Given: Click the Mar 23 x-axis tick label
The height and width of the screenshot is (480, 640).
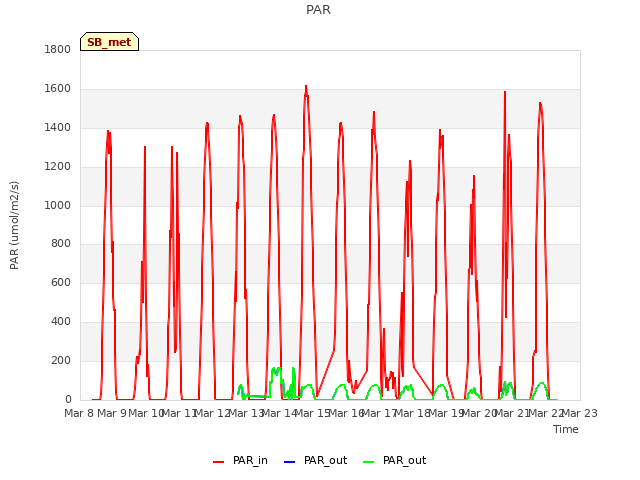Looking at the screenshot, I should [x=580, y=413].
